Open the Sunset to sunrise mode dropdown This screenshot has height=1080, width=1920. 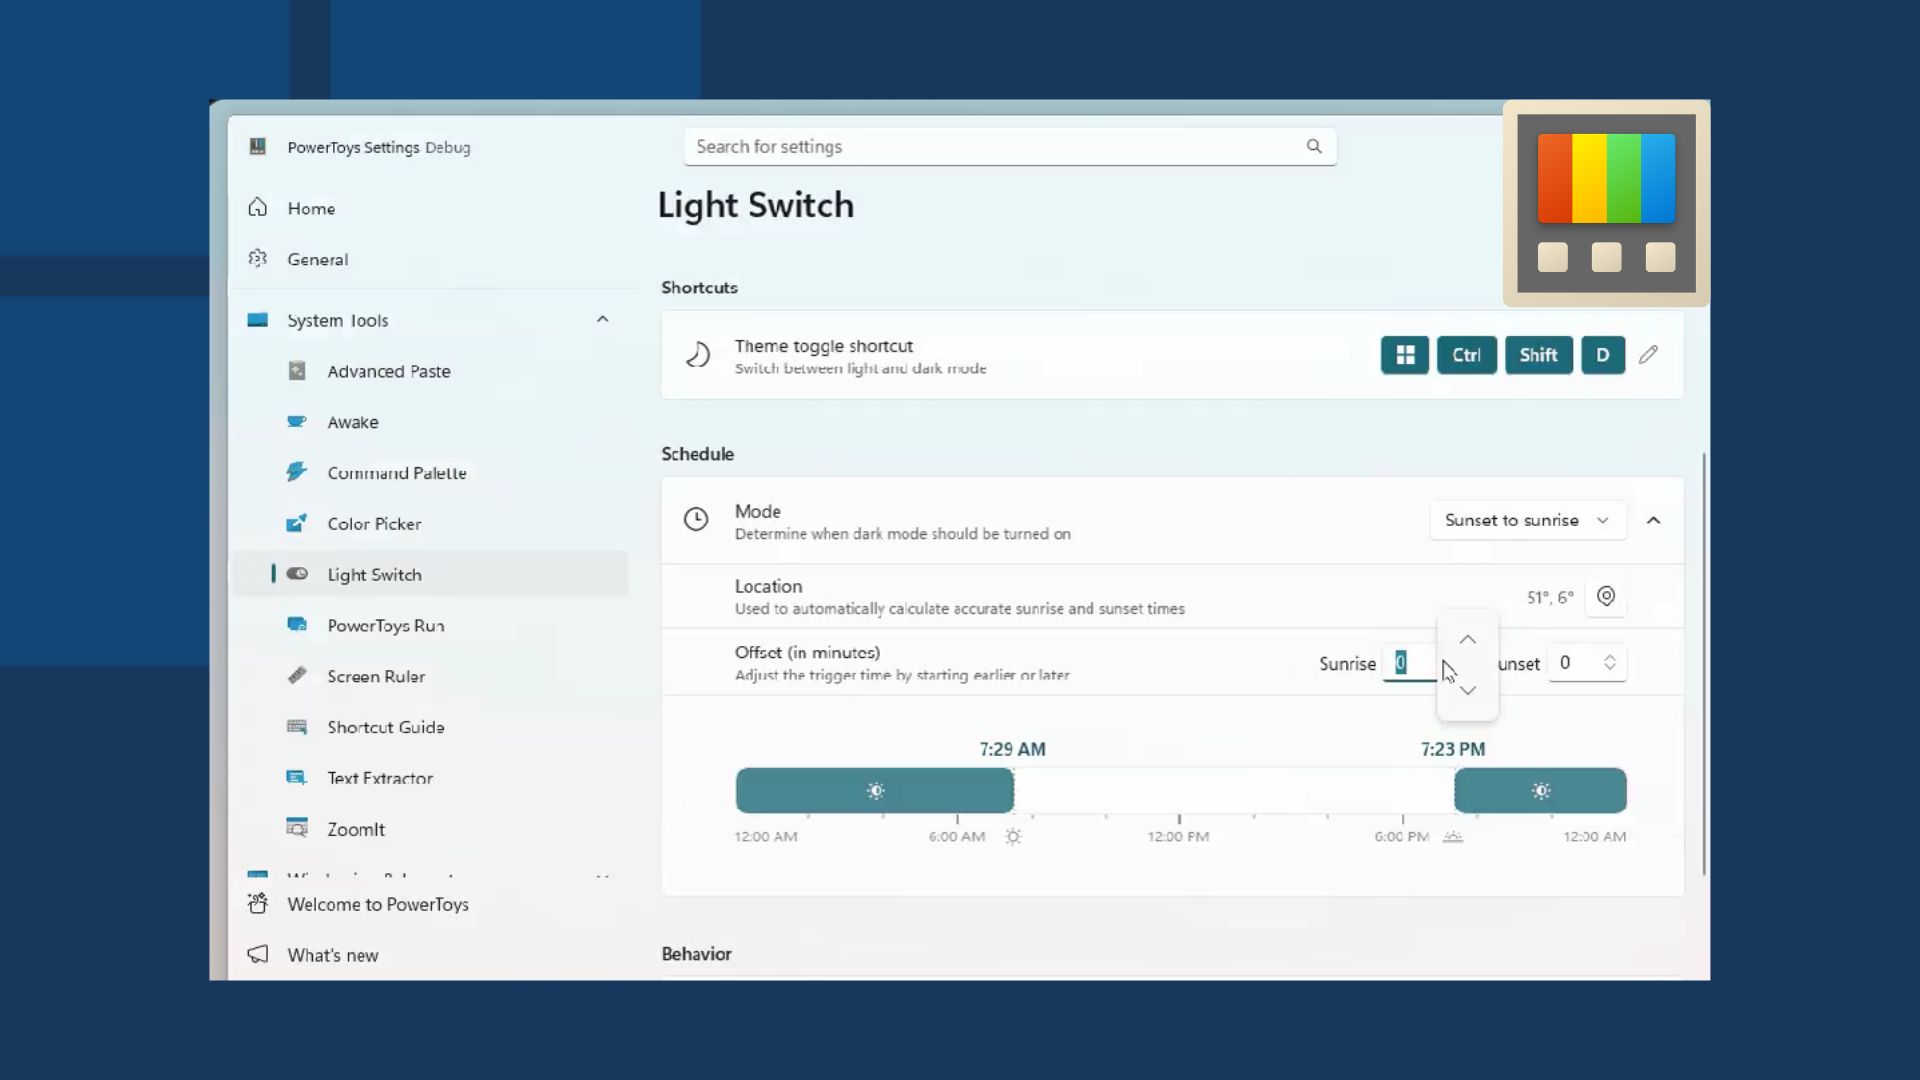[1526, 520]
